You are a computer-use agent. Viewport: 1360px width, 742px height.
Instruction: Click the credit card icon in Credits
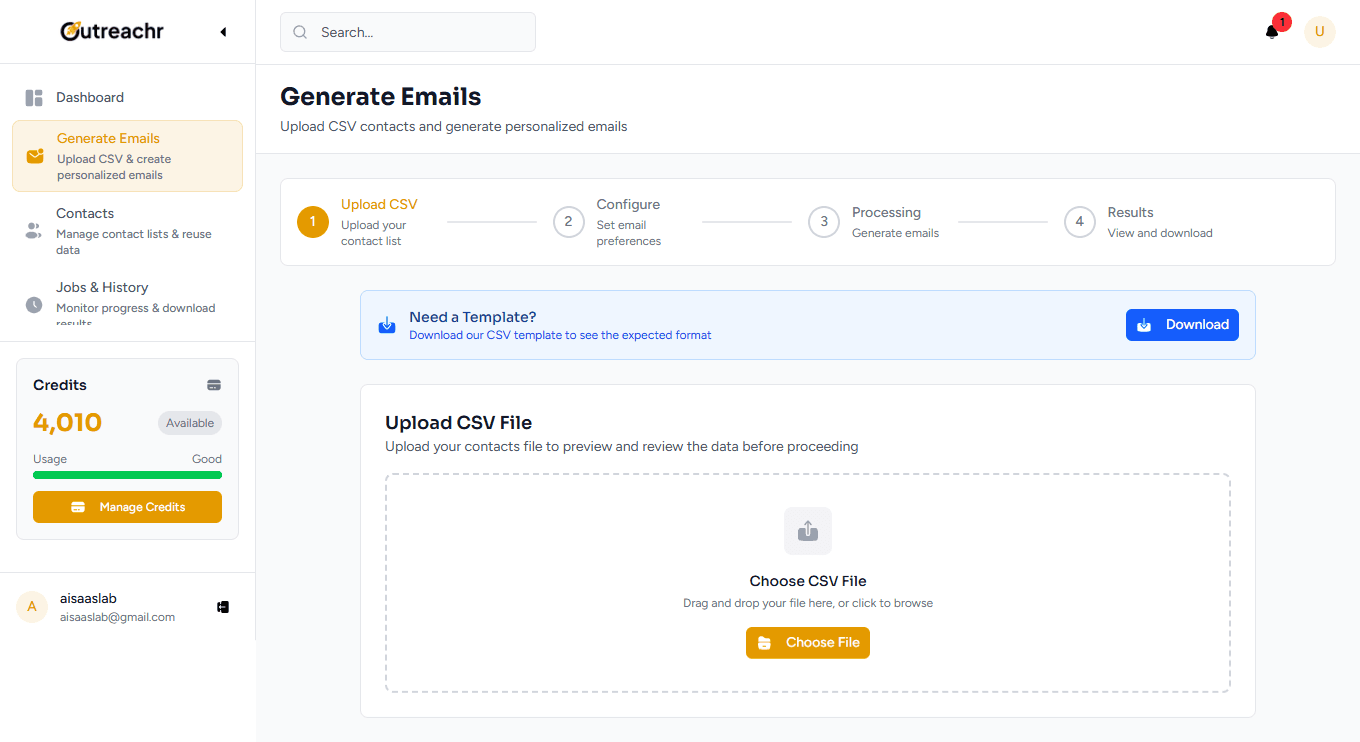point(214,385)
